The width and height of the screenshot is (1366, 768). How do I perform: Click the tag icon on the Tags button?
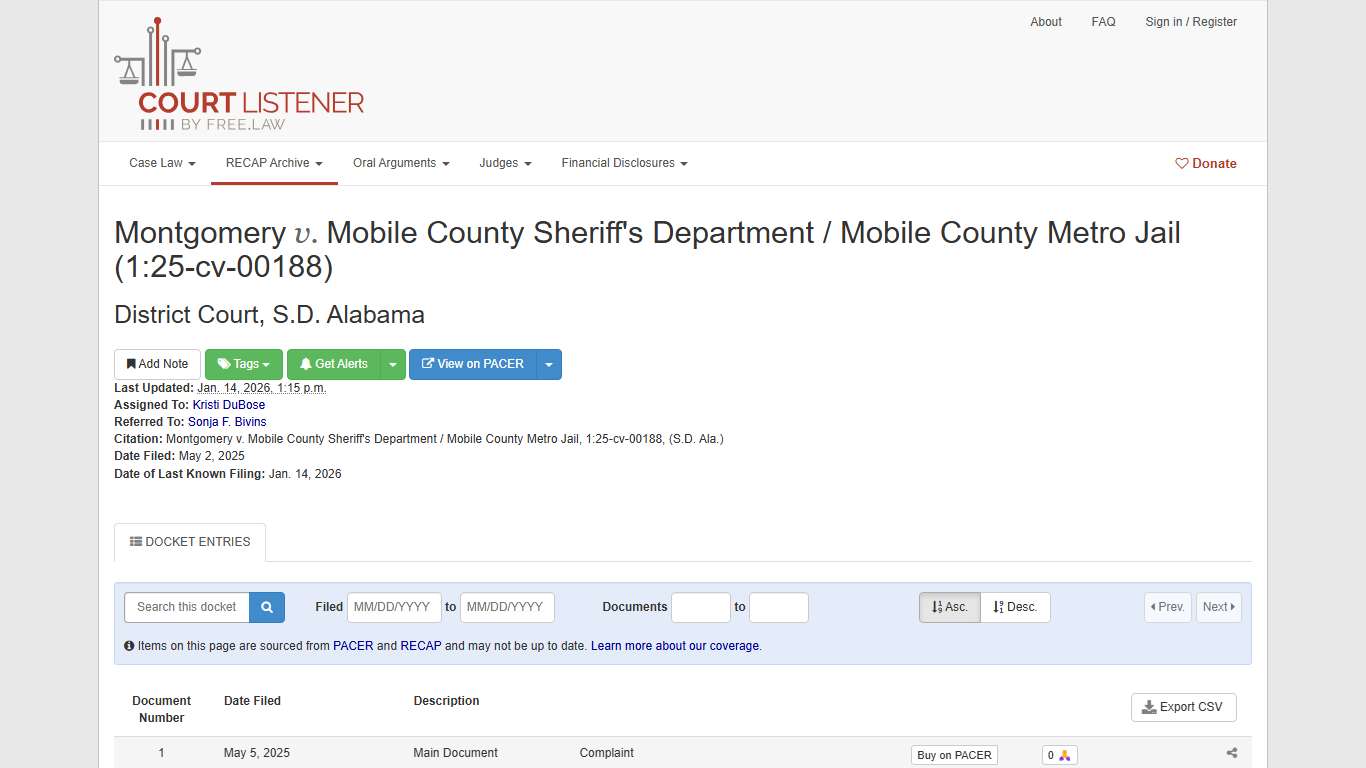(223, 364)
